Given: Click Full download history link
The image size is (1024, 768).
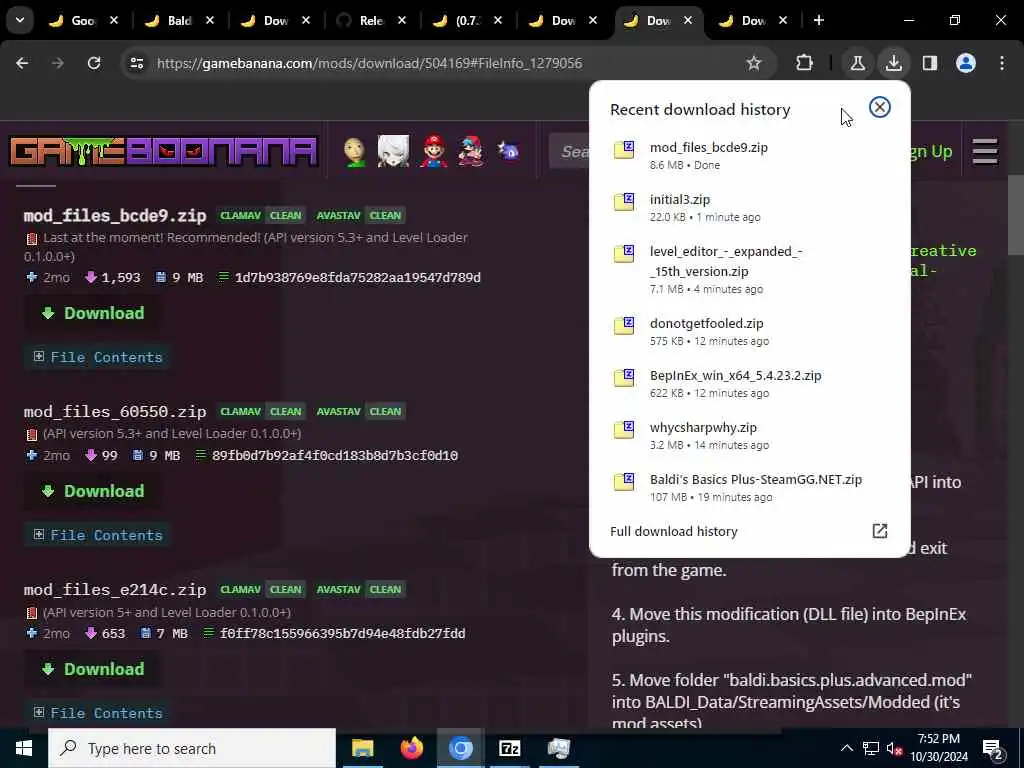Looking at the screenshot, I should pyautogui.click(x=673, y=531).
